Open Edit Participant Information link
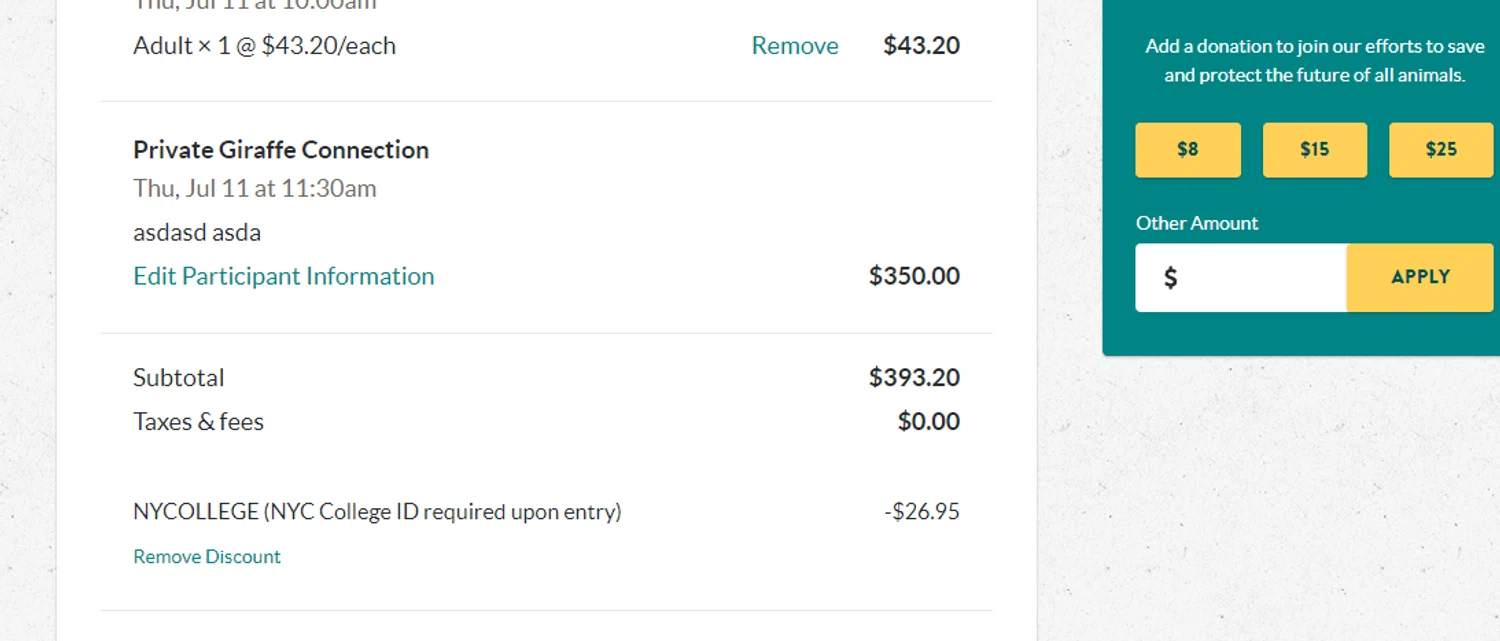 click(283, 276)
